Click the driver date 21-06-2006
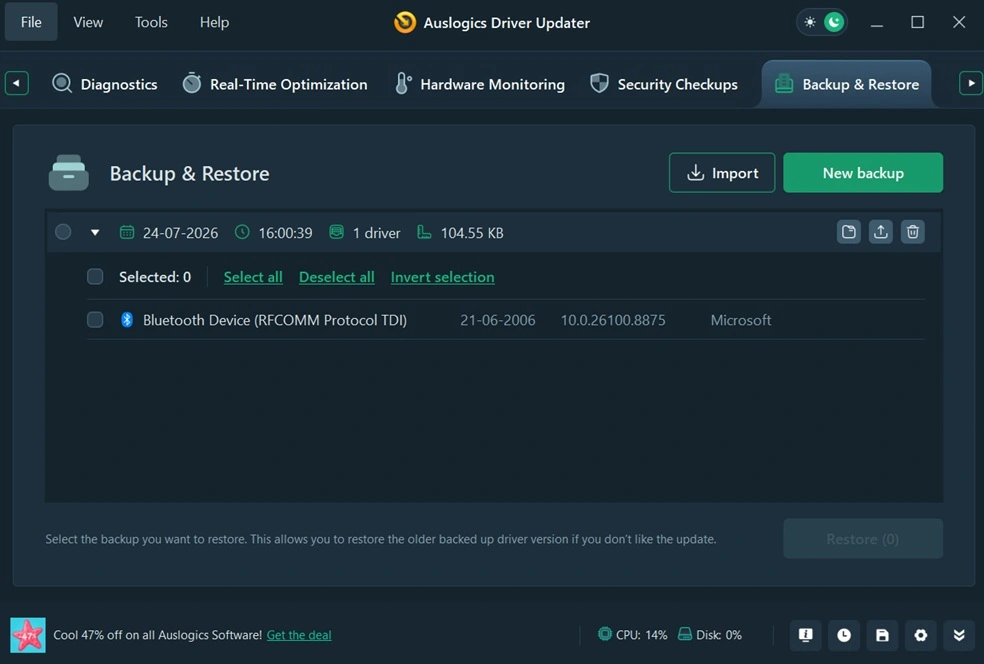 point(498,320)
